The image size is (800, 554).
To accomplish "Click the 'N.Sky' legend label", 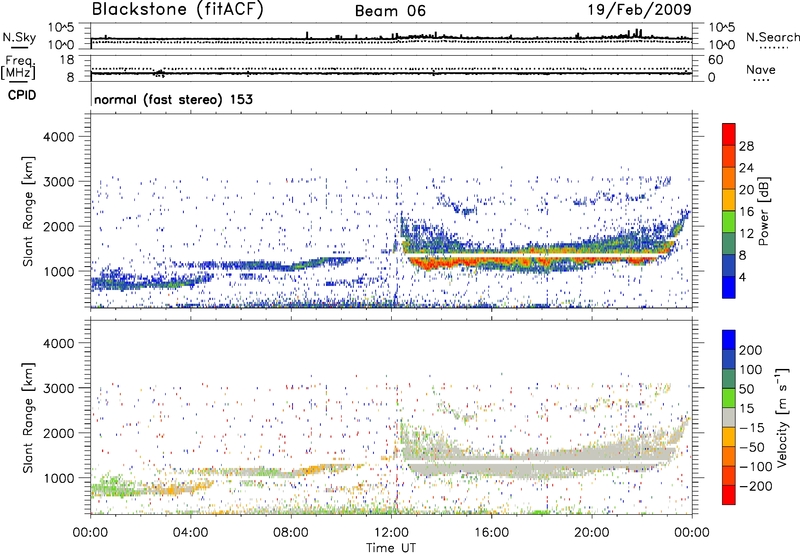I will point(19,37).
